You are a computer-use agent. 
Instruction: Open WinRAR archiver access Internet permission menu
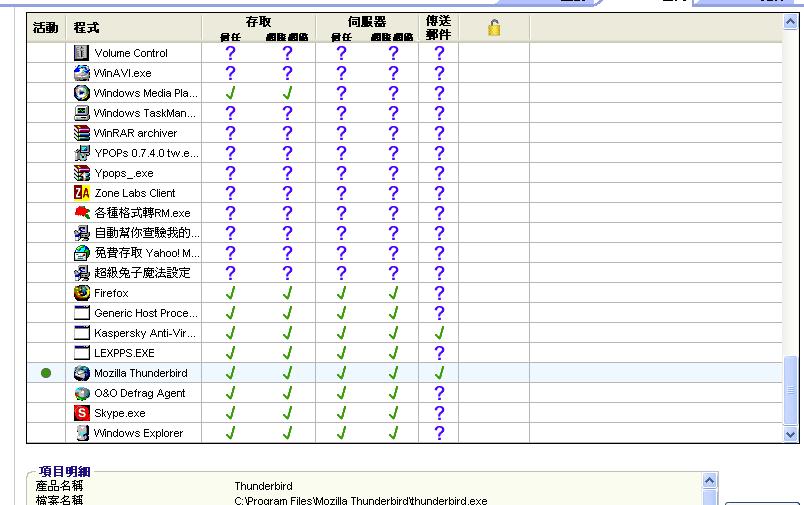click(x=287, y=133)
